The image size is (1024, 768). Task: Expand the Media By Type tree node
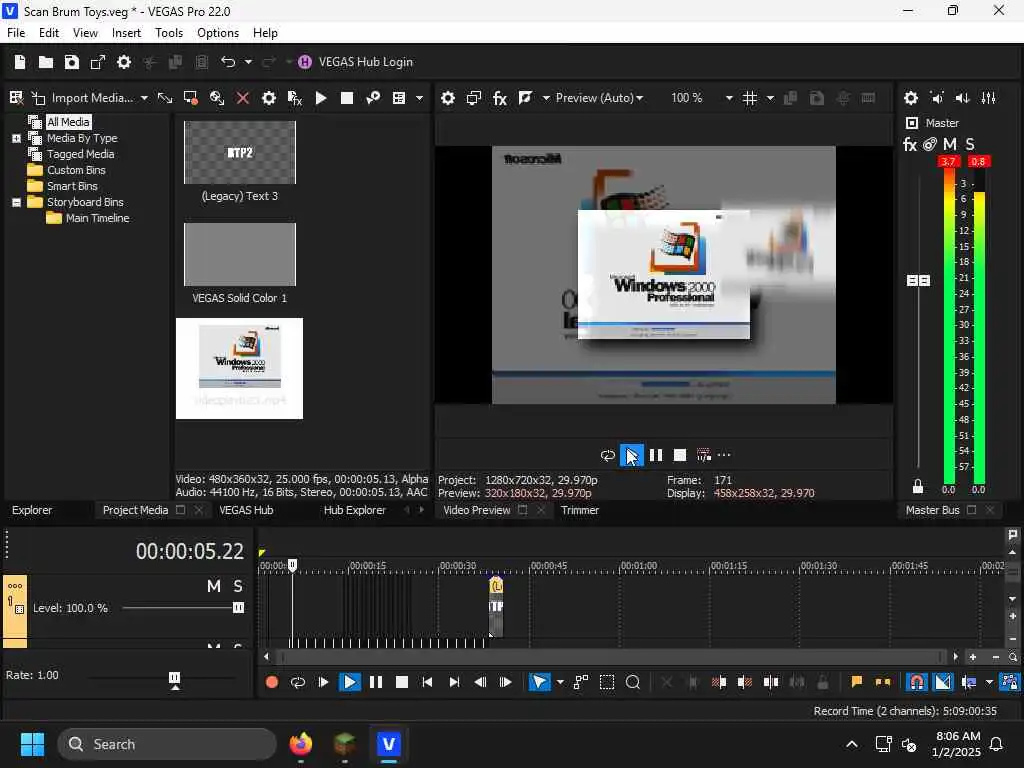[16, 138]
